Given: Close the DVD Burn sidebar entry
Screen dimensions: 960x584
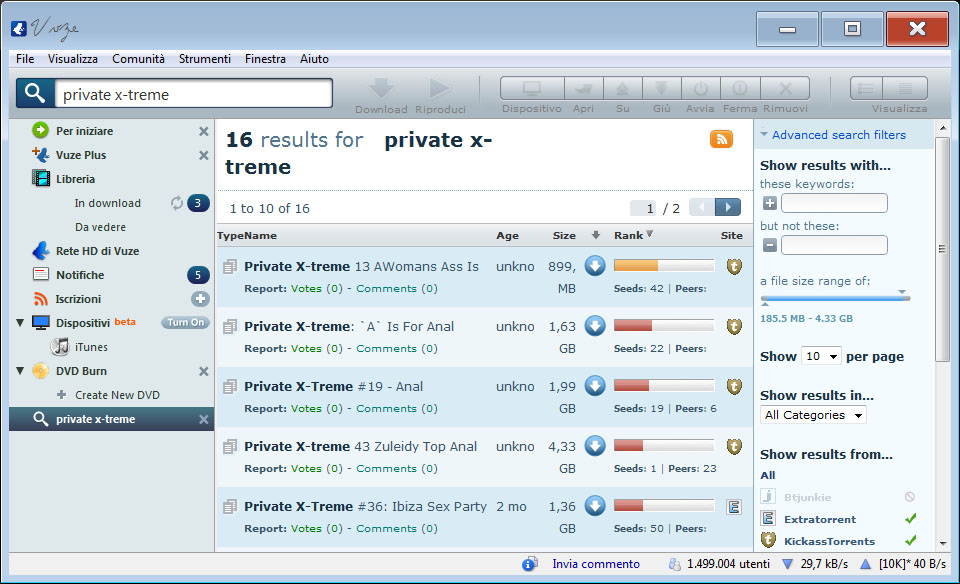Looking at the screenshot, I should 203,371.
